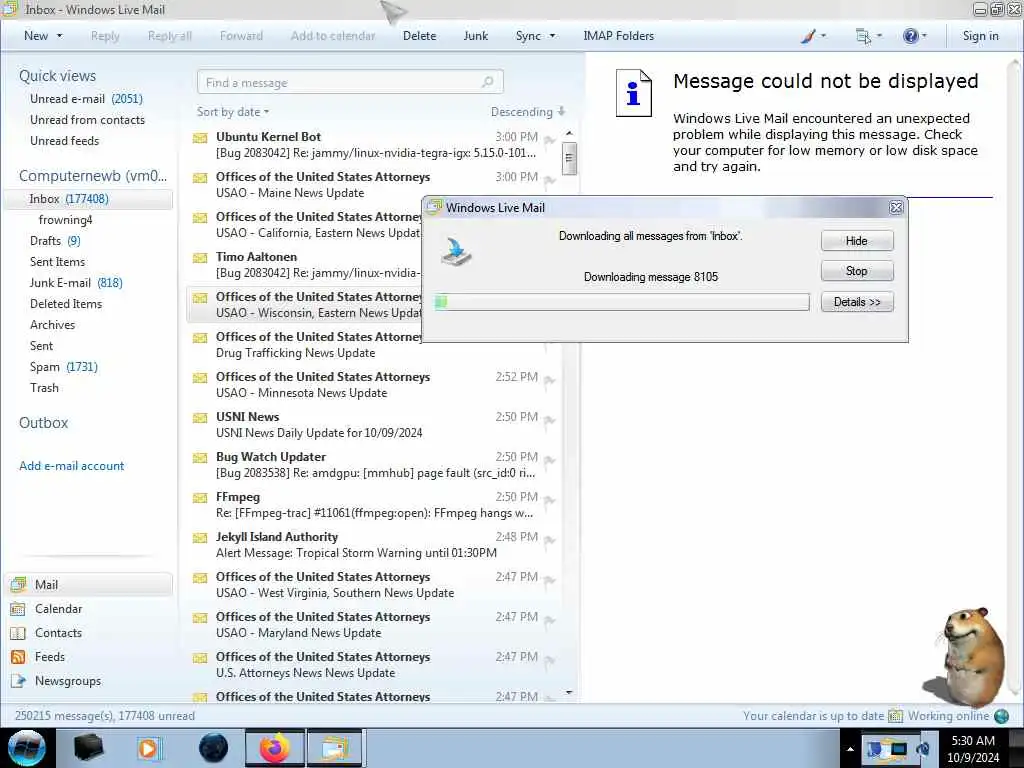This screenshot has width=1024, height=768.
Task: Flag the FFmpeg message
Action: (550, 500)
